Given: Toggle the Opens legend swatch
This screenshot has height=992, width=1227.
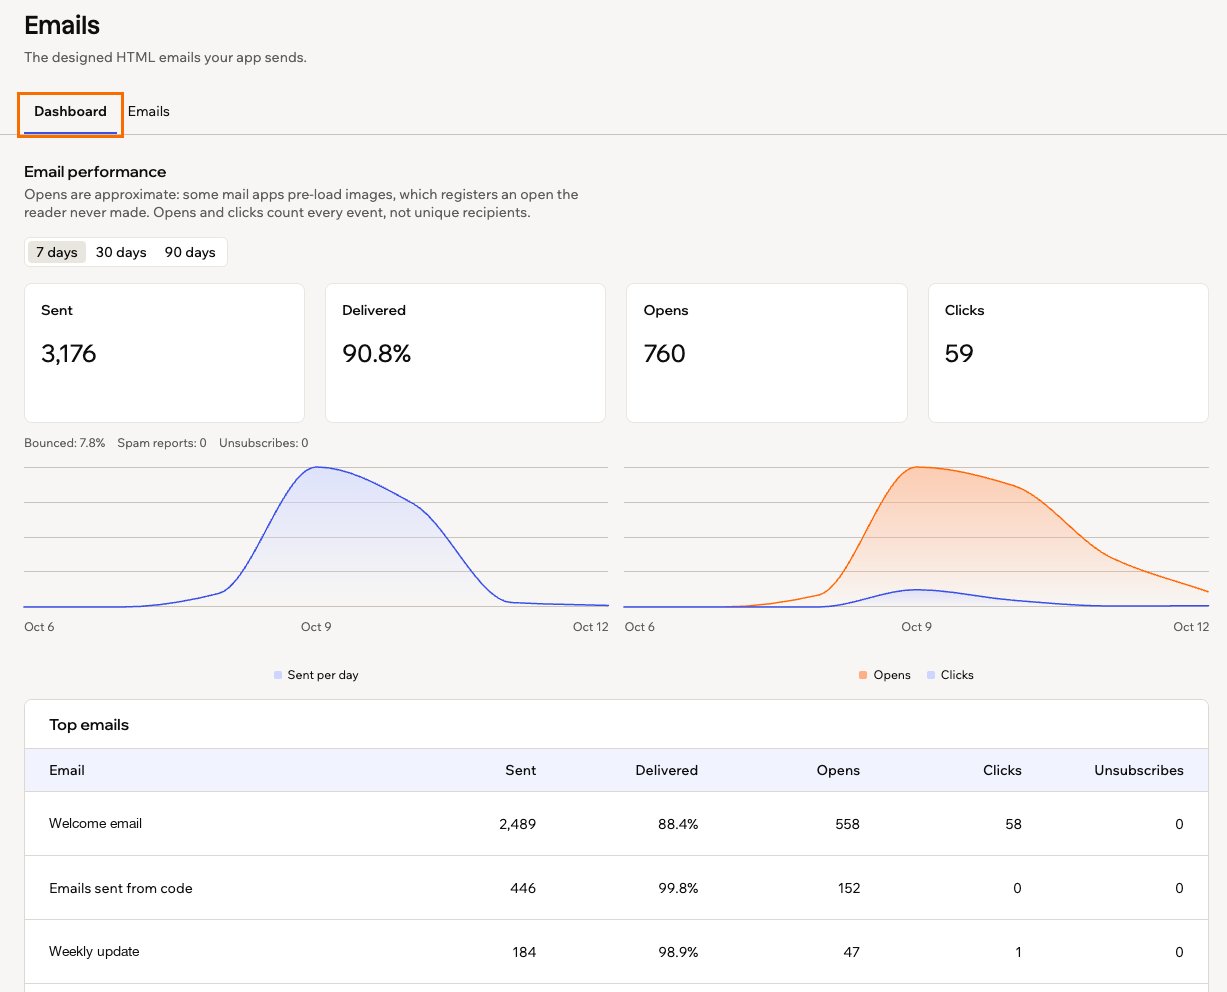Looking at the screenshot, I should (863, 675).
